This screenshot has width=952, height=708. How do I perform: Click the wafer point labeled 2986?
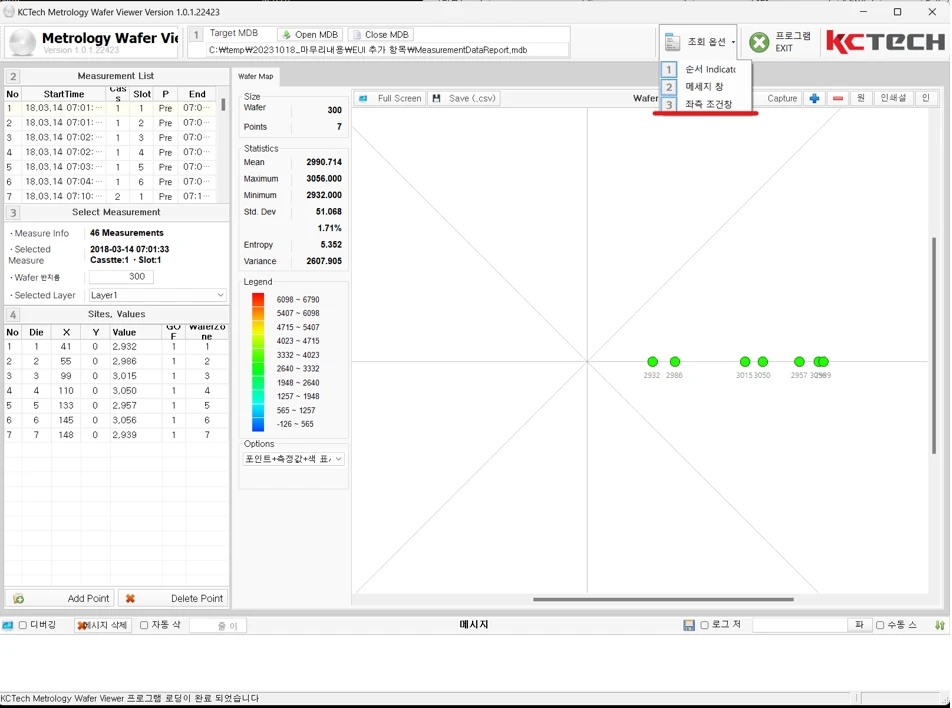click(x=675, y=362)
